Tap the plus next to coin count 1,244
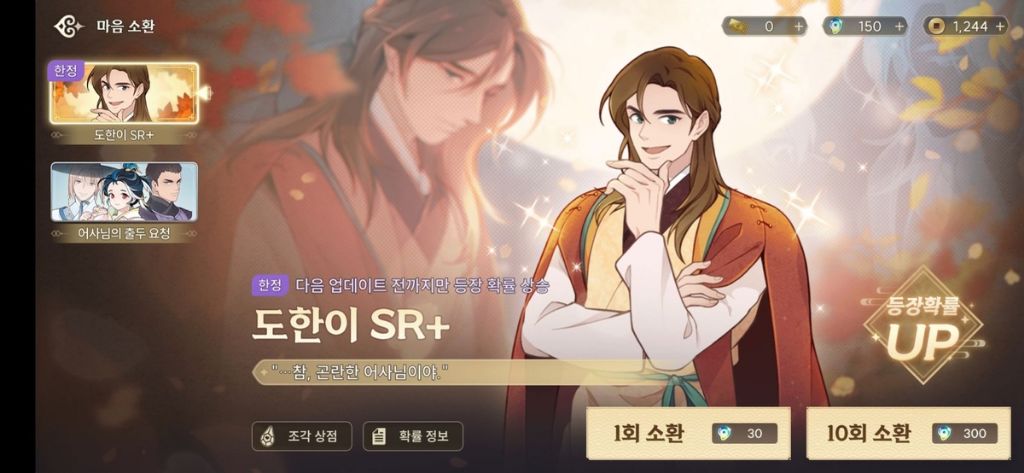1024x473 pixels. tap(1000, 26)
